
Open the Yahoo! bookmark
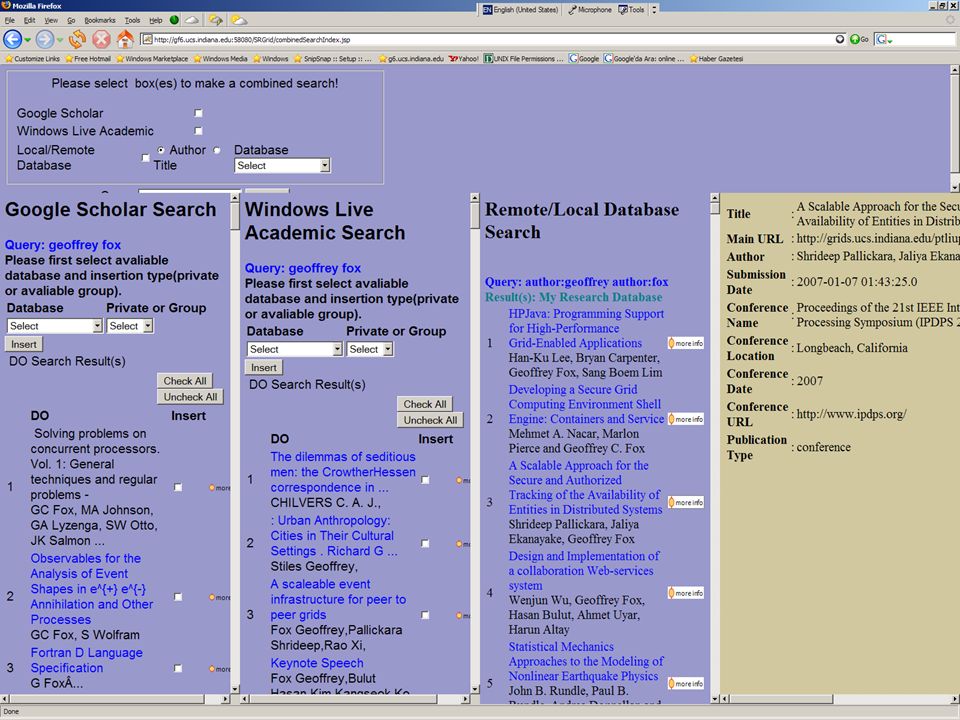463,59
